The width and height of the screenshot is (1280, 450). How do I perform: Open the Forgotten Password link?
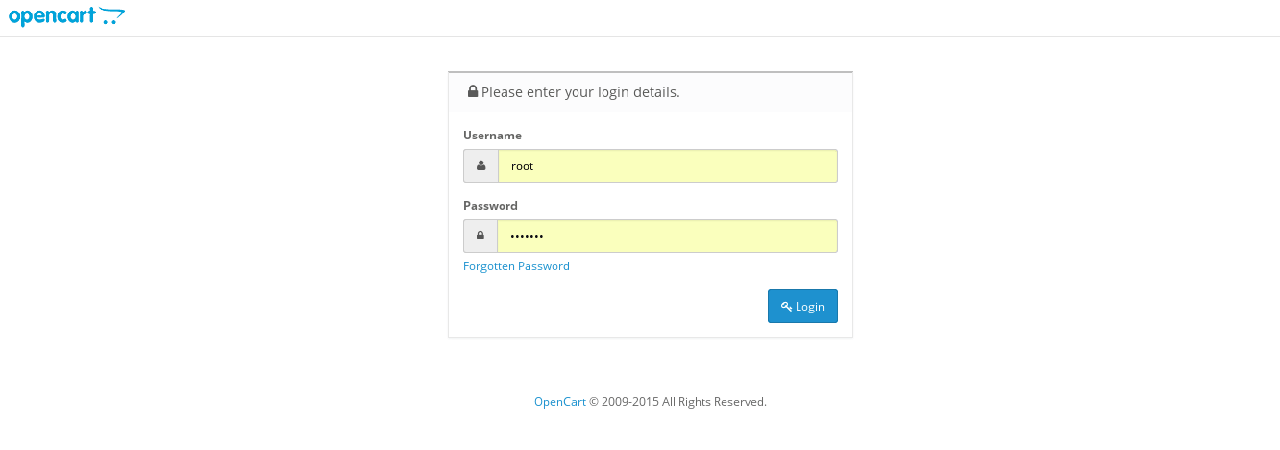point(516,266)
